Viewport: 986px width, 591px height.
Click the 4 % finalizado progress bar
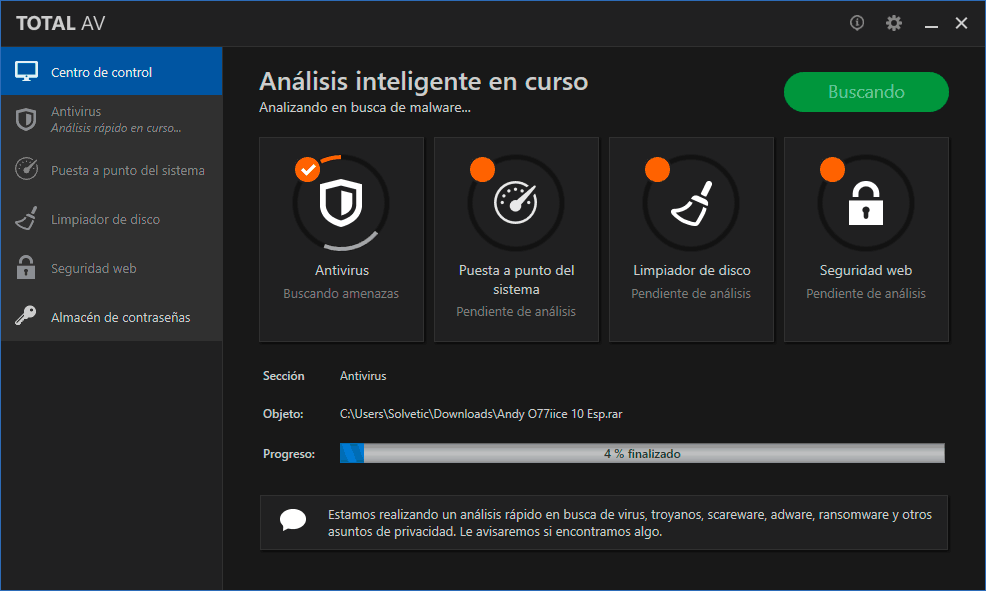click(x=642, y=453)
